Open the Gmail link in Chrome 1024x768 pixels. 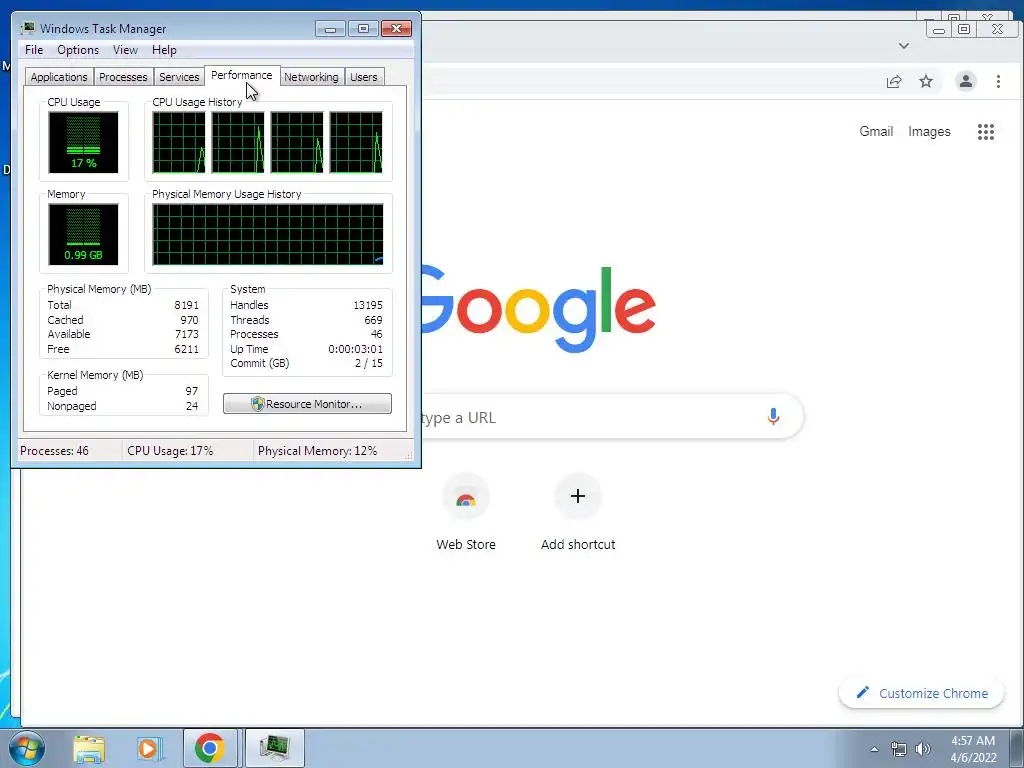click(x=876, y=131)
